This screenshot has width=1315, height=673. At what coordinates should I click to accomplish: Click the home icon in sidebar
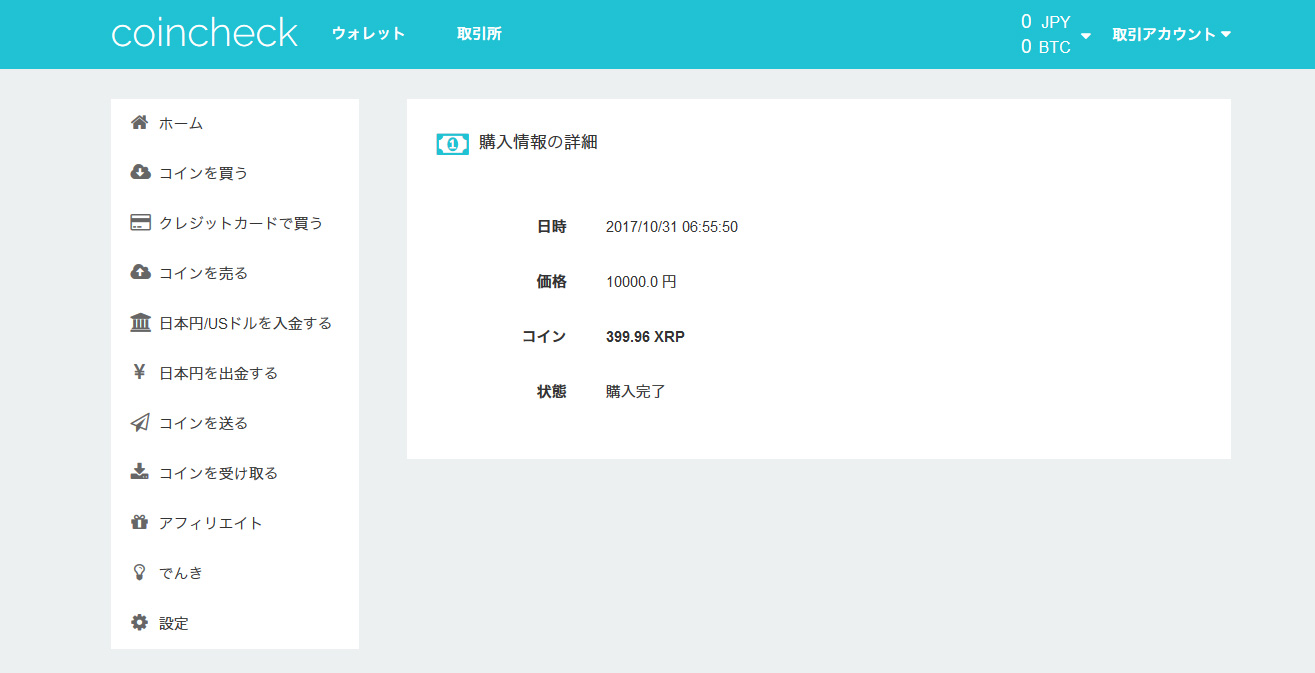tap(140, 123)
